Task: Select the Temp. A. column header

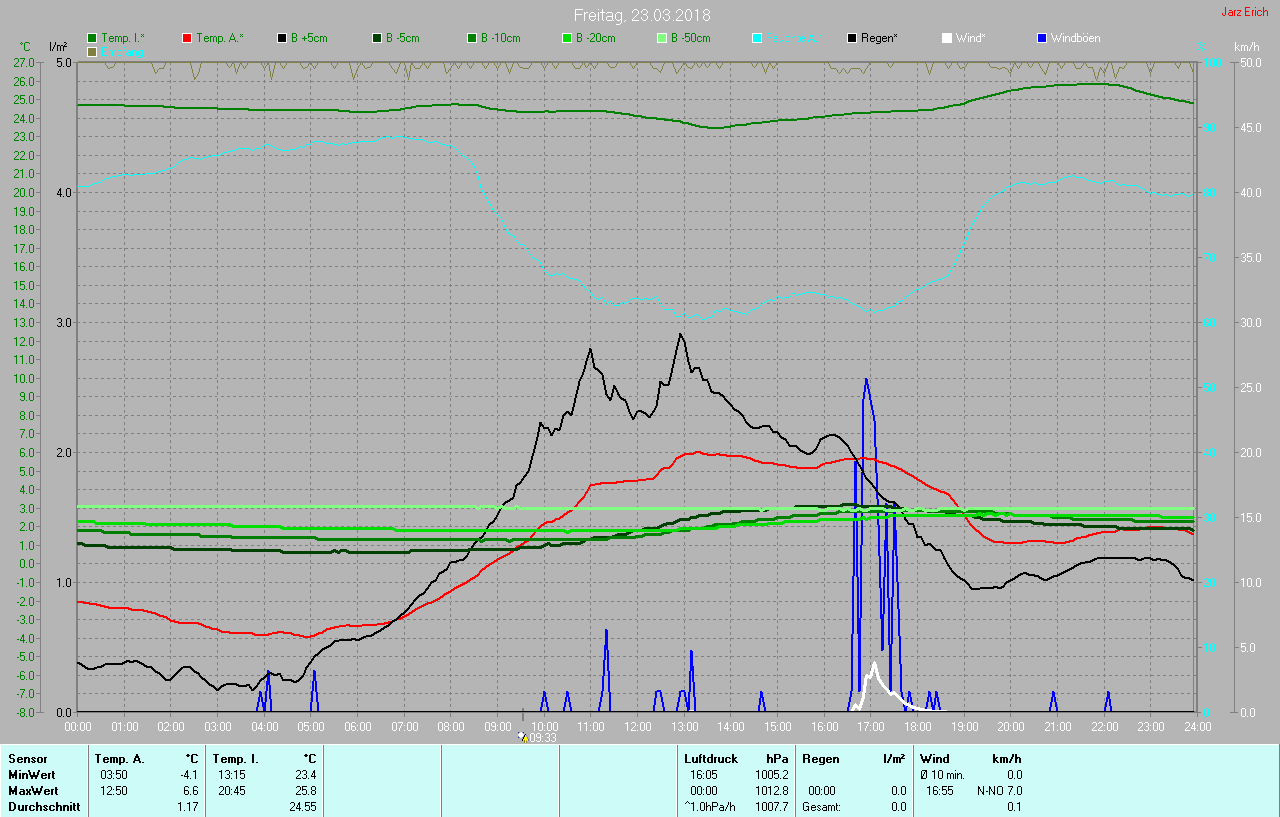Action: pos(120,759)
